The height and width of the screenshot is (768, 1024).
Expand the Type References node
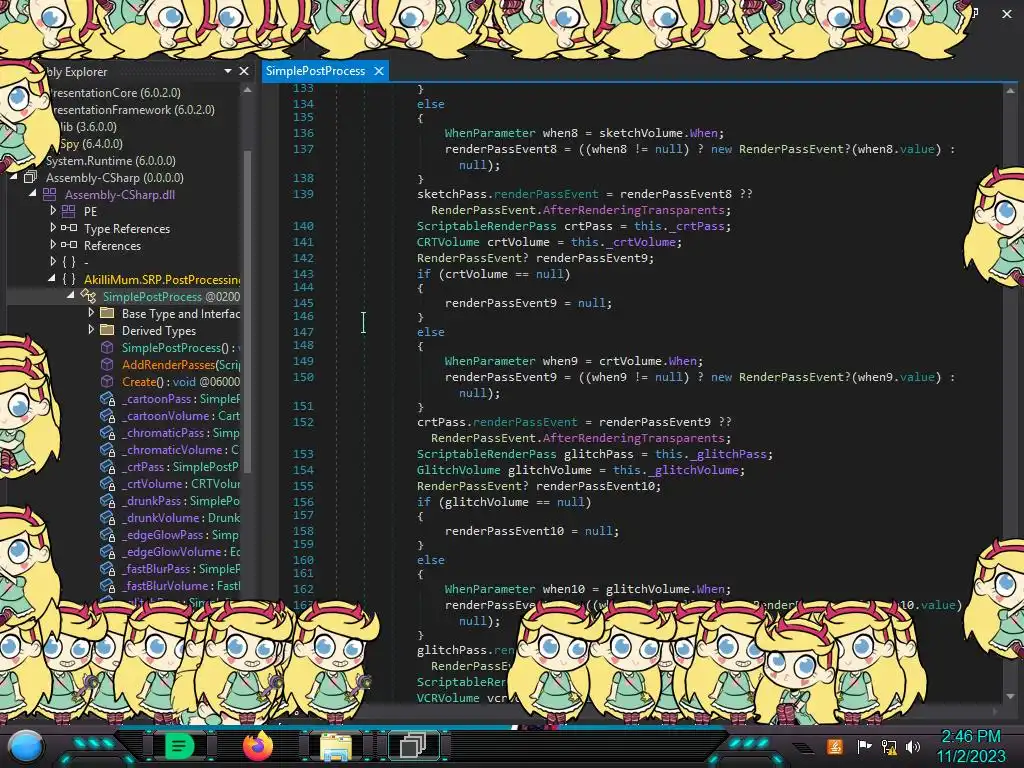(53, 228)
